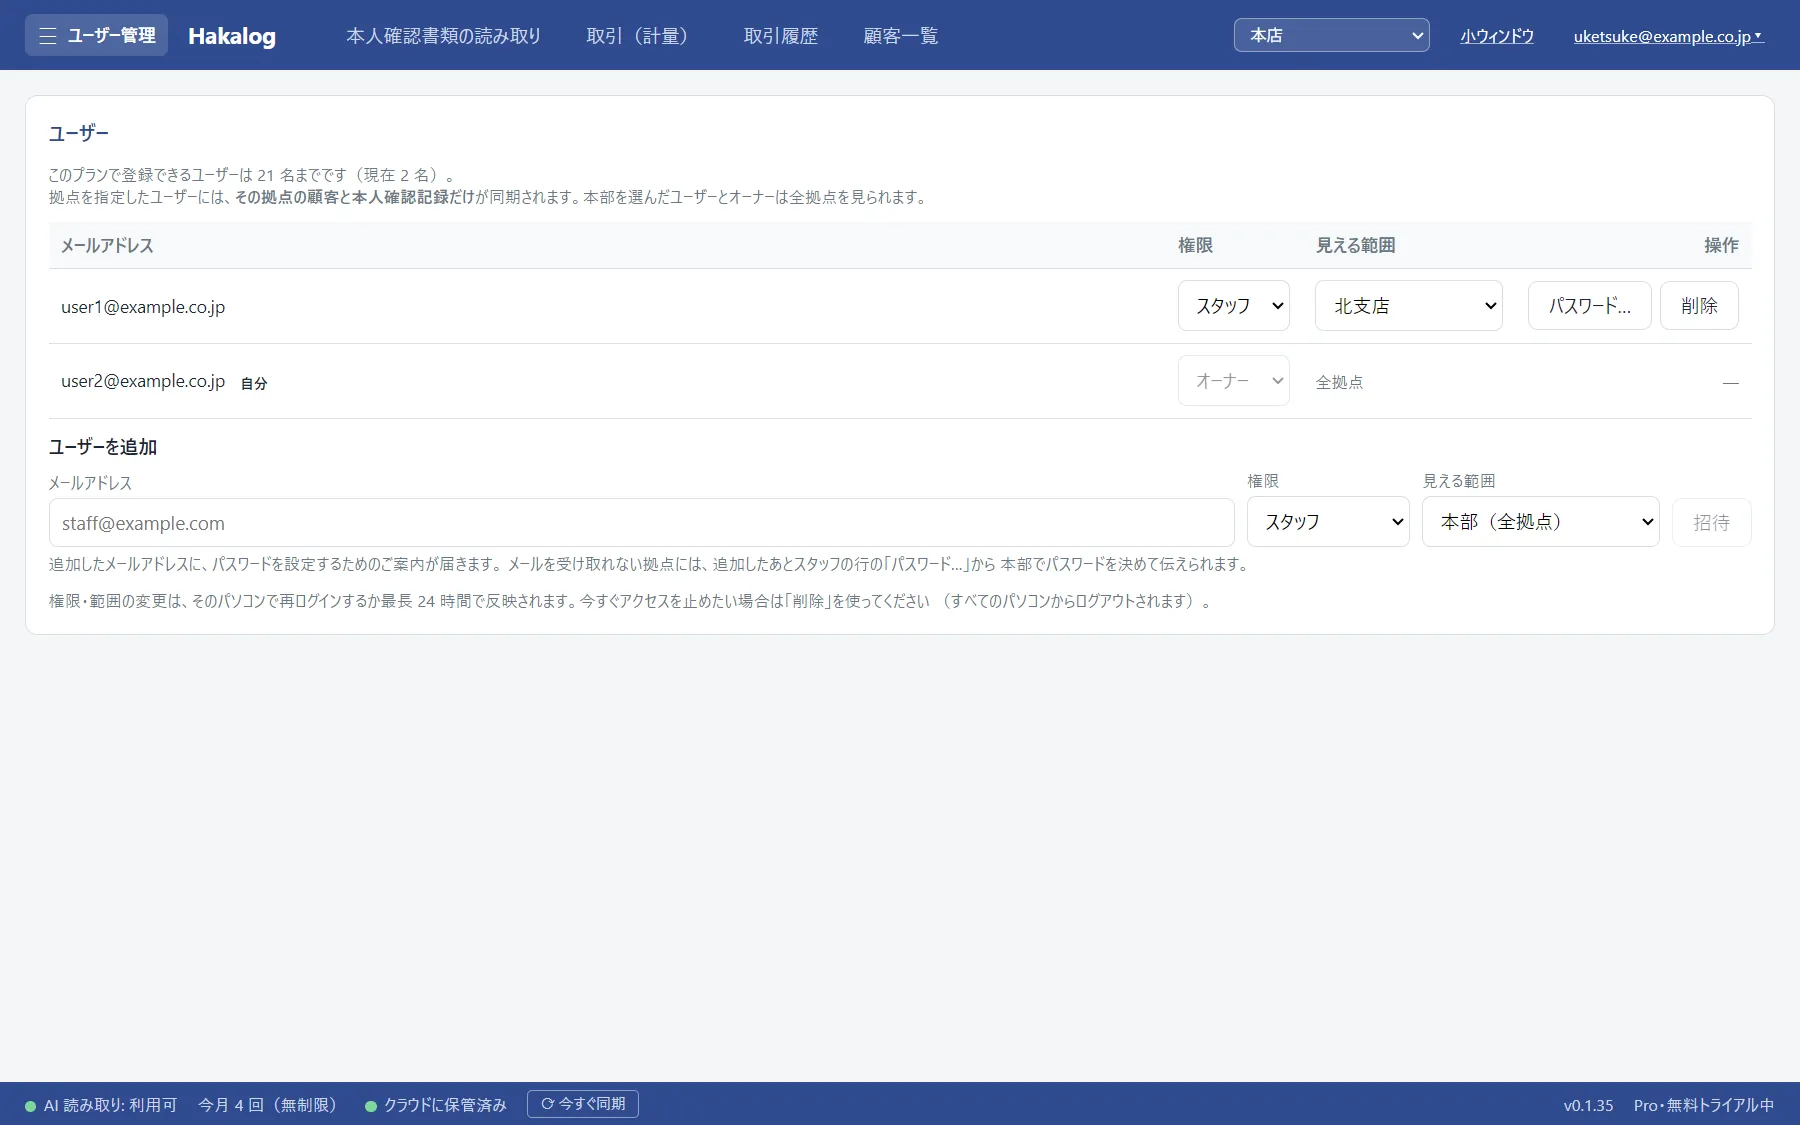Image resolution: width=1800 pixels, height=1125 pixels.
Task: Open new-user 権限 スタッフ dropdown
Action: (1328, 522)
